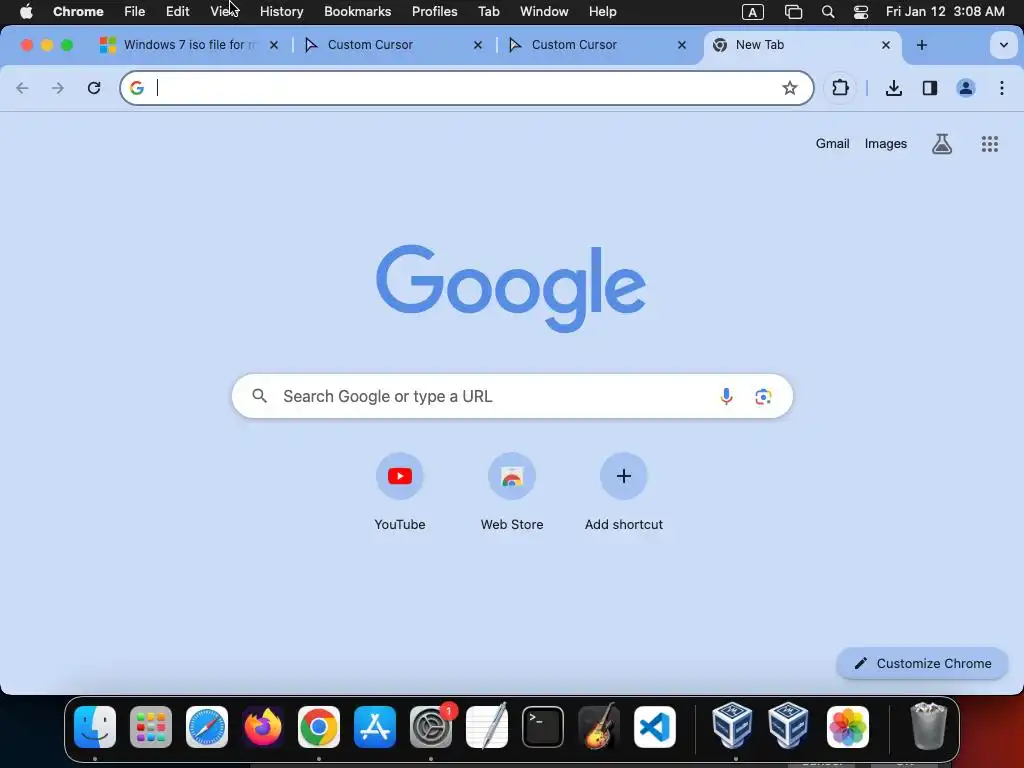Search by image with the Lens icon

coord(763,396)
